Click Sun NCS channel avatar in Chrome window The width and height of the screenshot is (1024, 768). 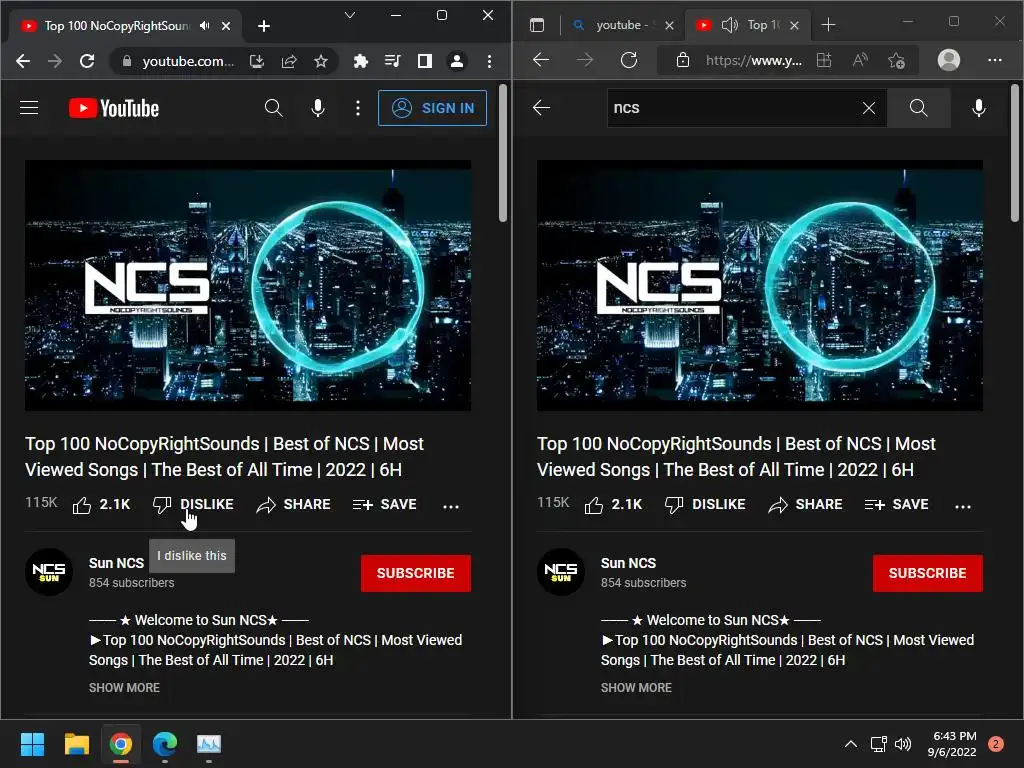click(49, 572)
